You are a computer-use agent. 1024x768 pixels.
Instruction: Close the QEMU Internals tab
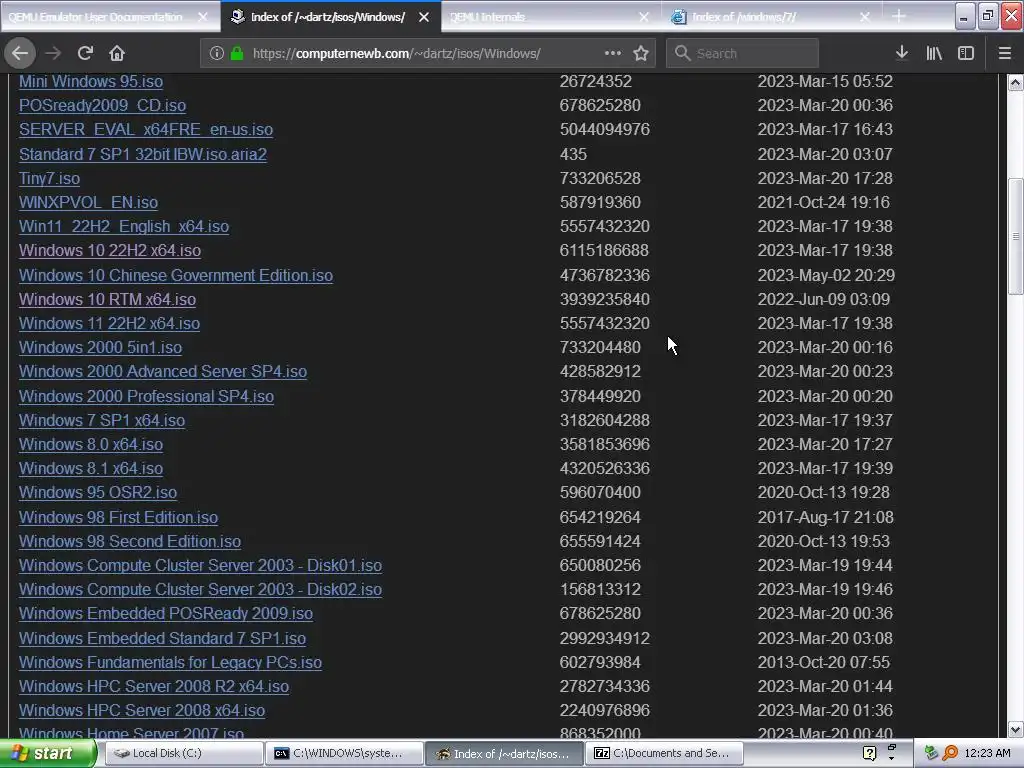tap(644, 17)
